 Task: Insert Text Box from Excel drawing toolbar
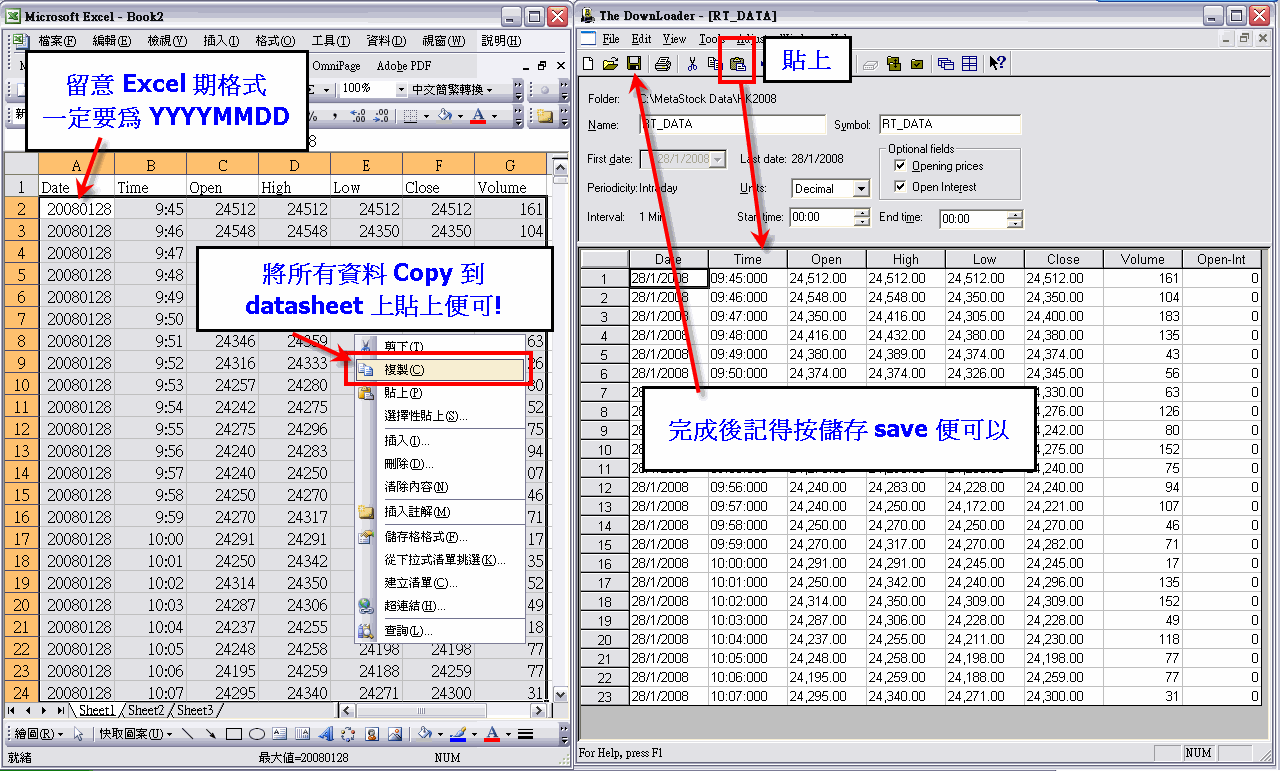(x=280, y=734)
